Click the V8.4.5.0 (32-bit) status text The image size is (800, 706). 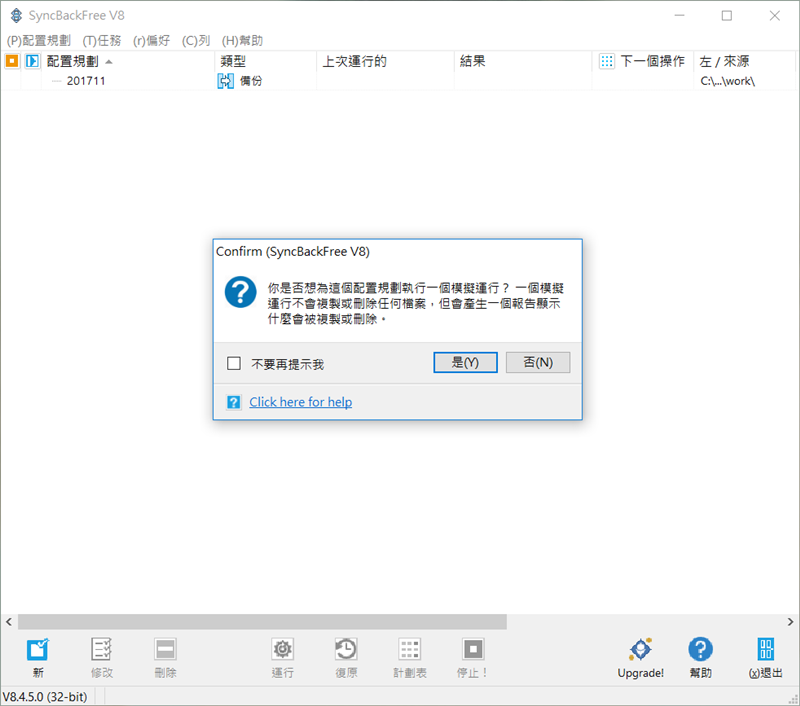pos(45,697)
